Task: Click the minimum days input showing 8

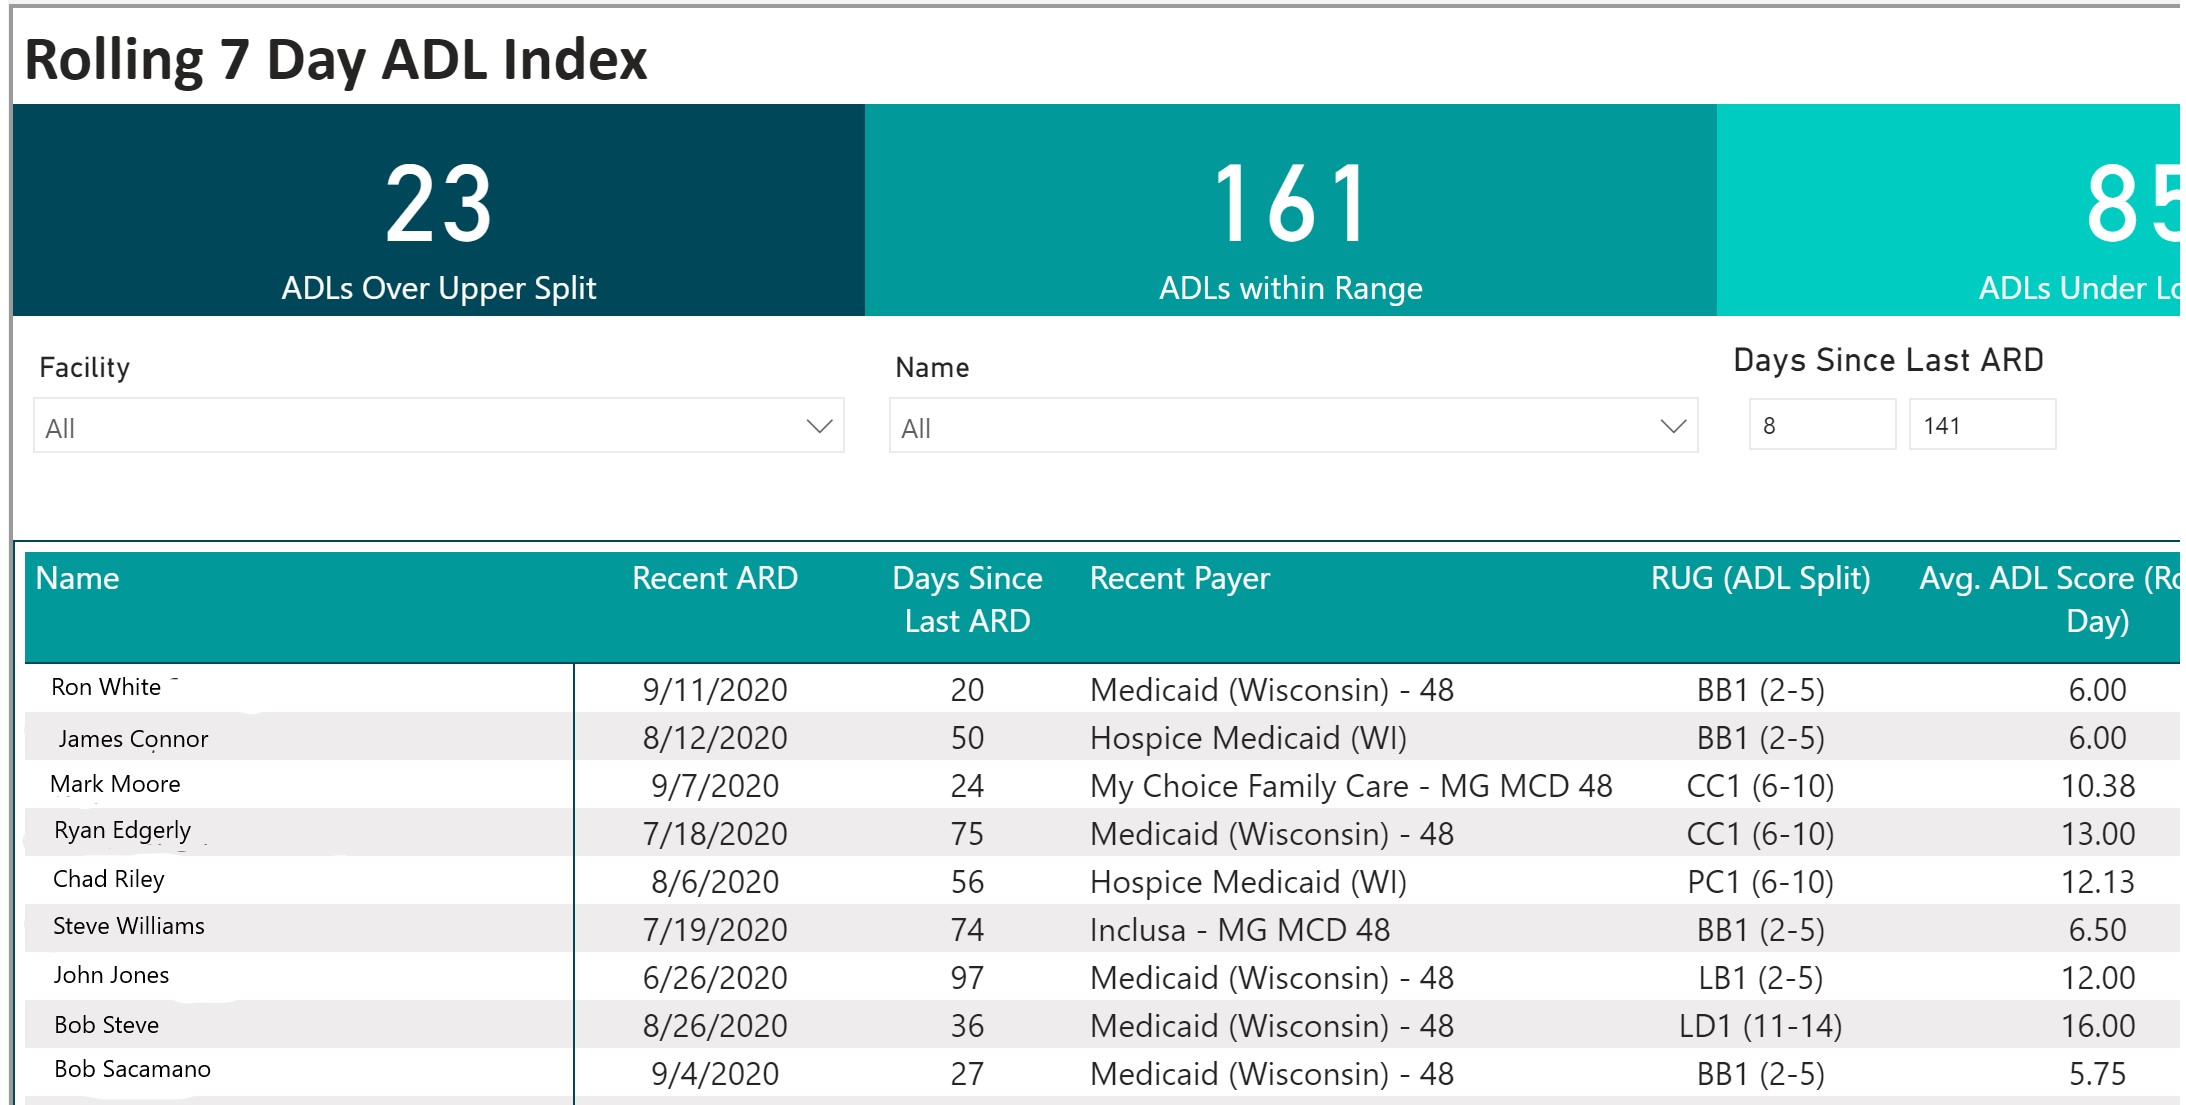Action: coord(1821,425)
